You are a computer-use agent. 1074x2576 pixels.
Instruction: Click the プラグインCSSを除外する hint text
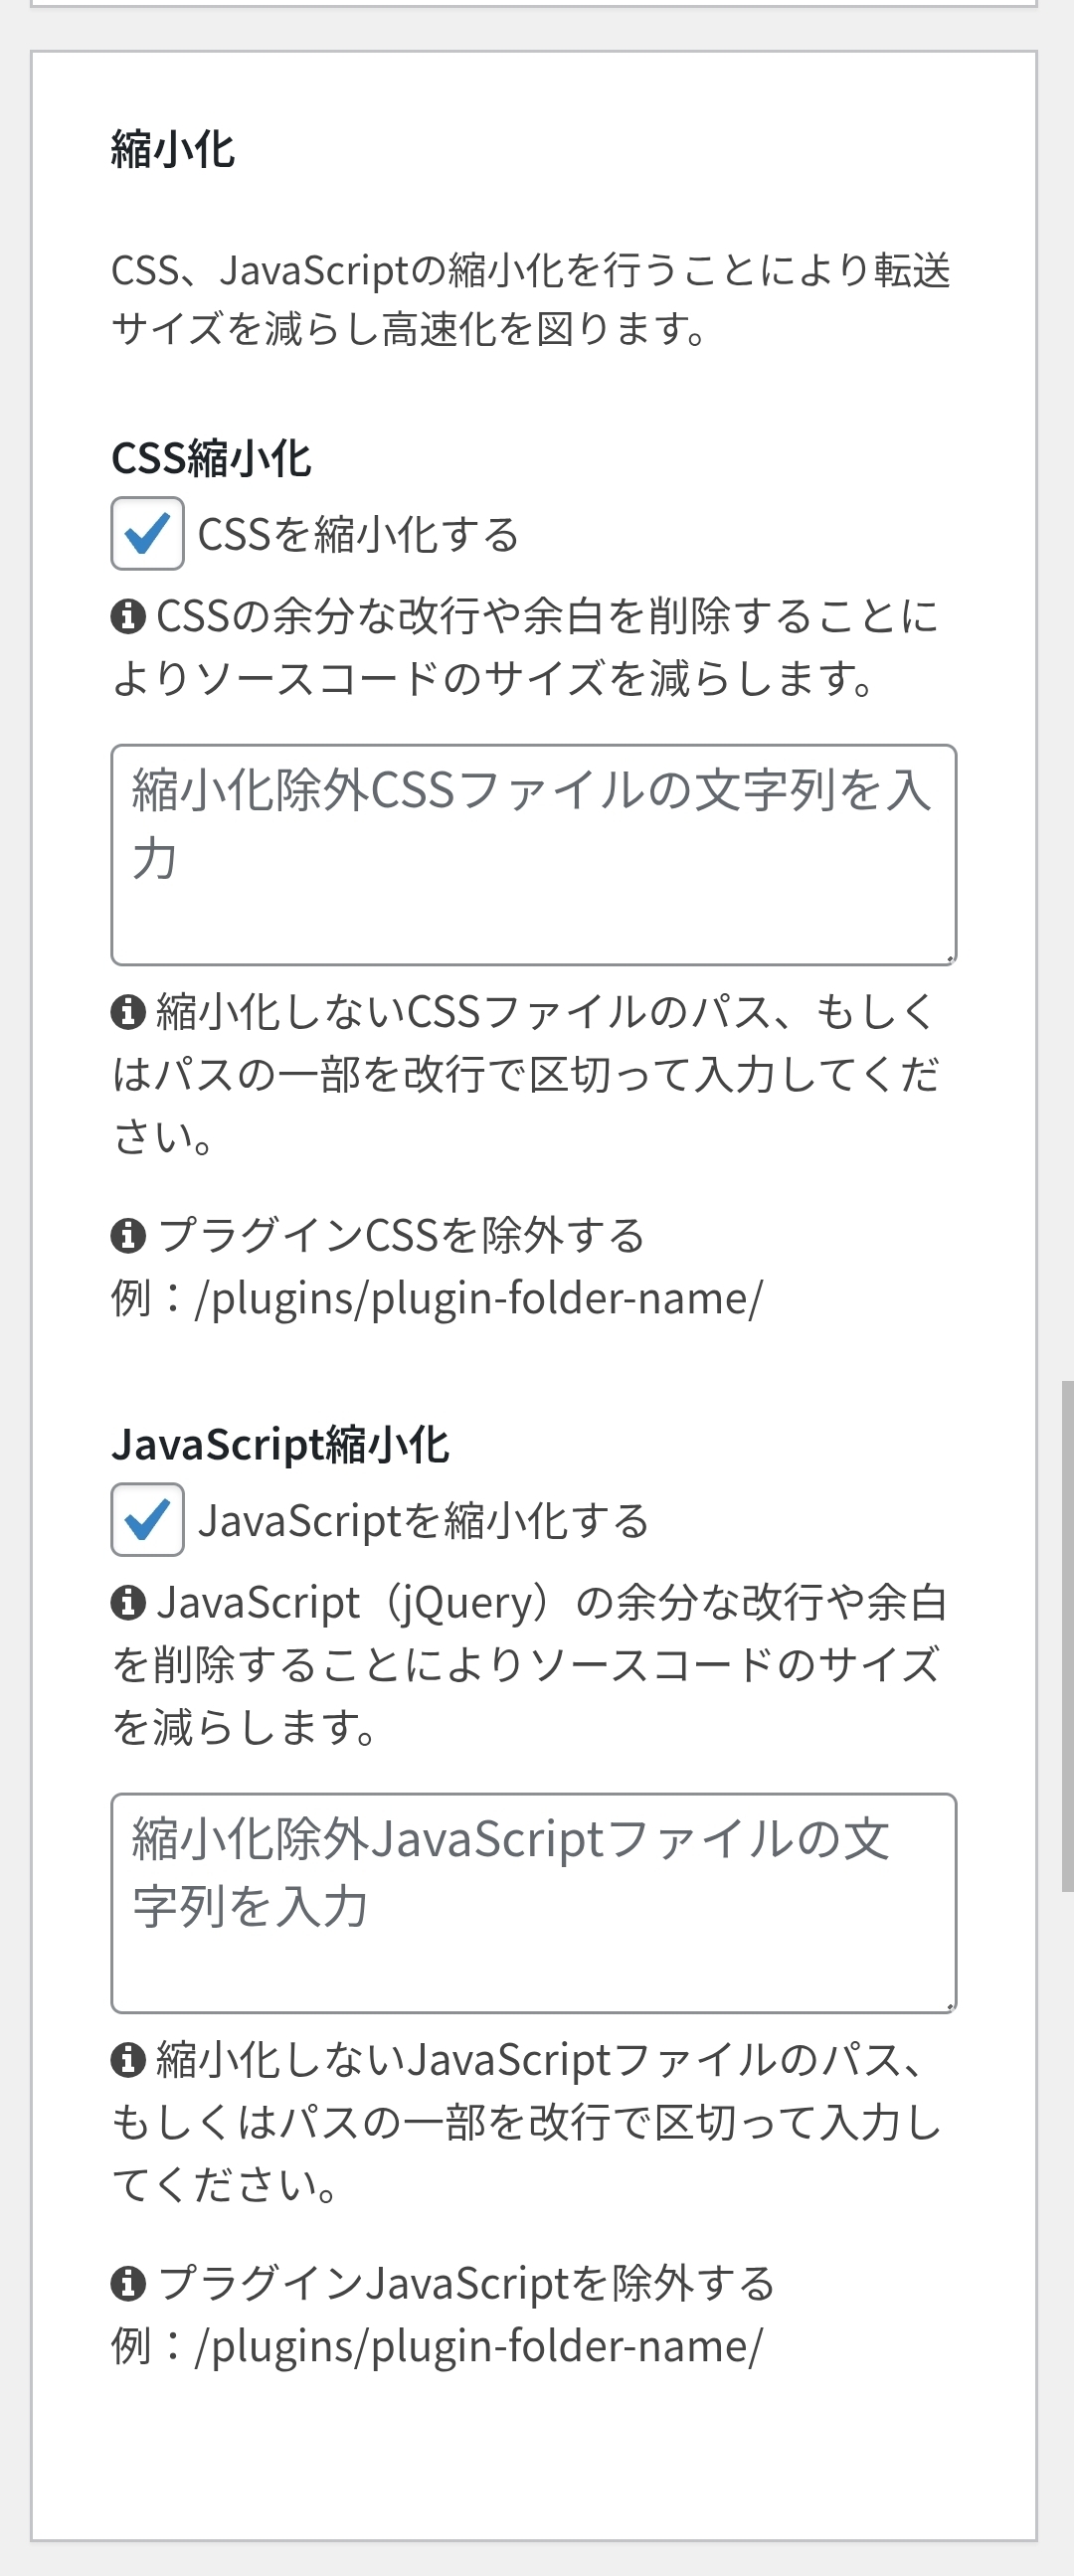coord(401,1236)
